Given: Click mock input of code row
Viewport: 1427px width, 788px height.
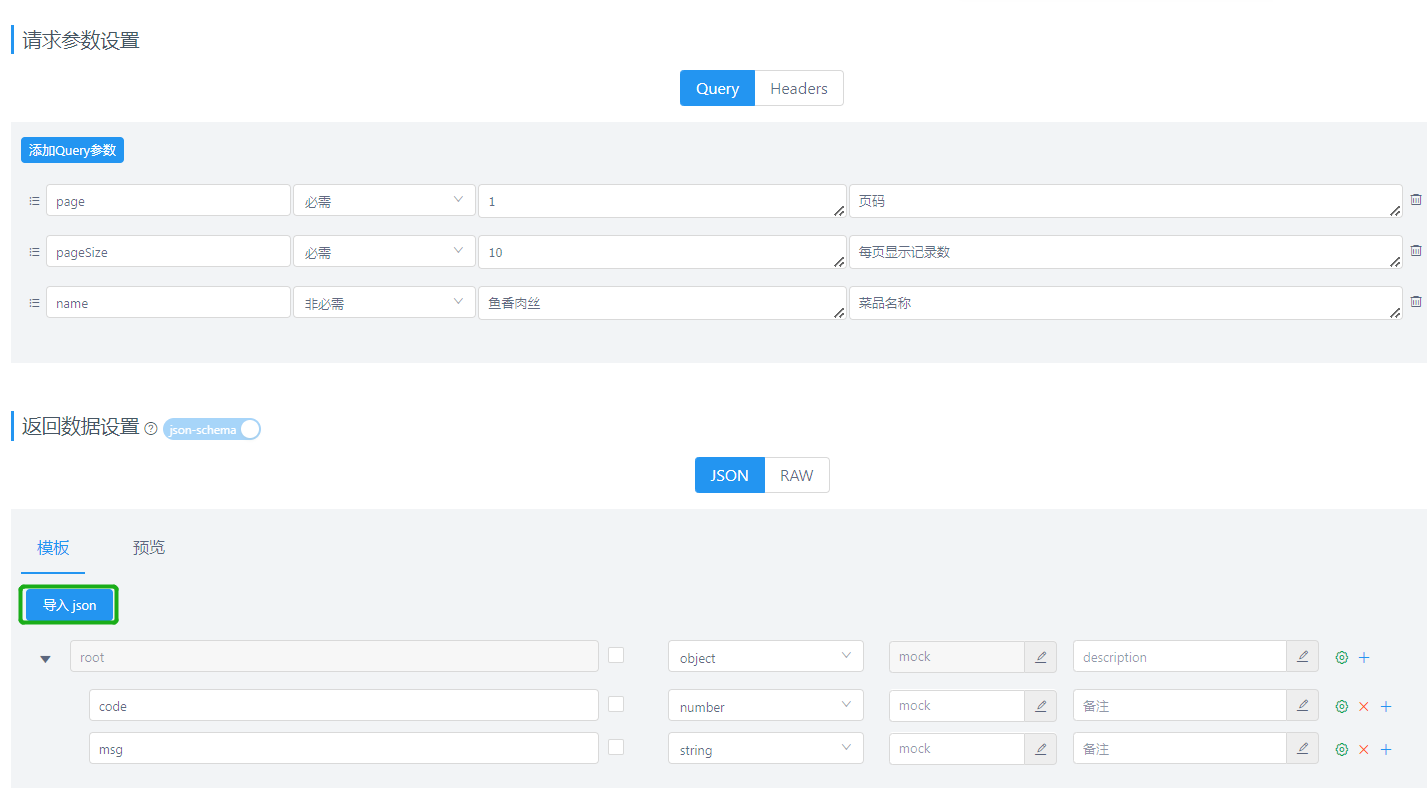Looking at the screenshot, I should [x=957, y=706].
